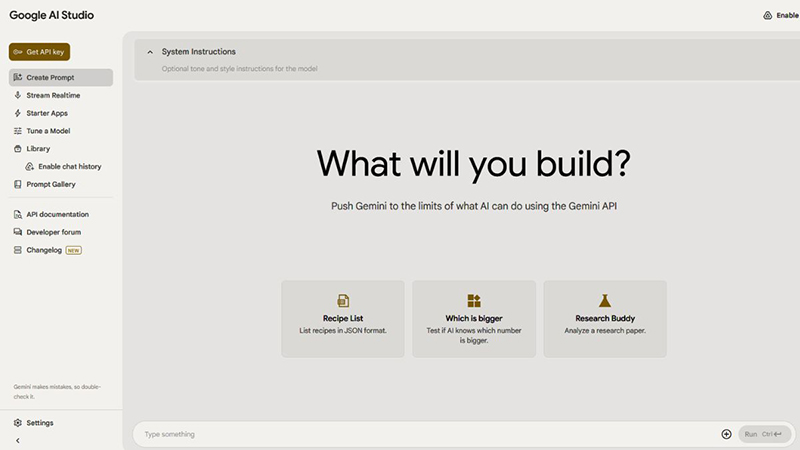Select Create Prompt in sidebar
800x450 pixels.
[x=50, y=77]
